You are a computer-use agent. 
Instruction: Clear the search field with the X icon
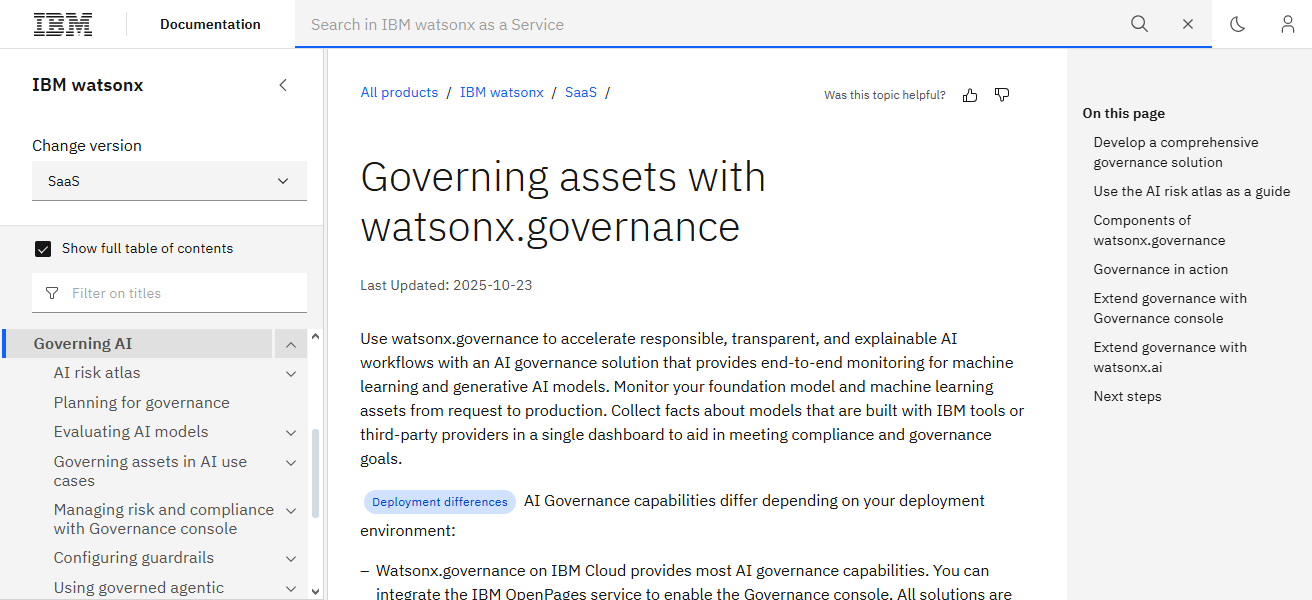1187,23
